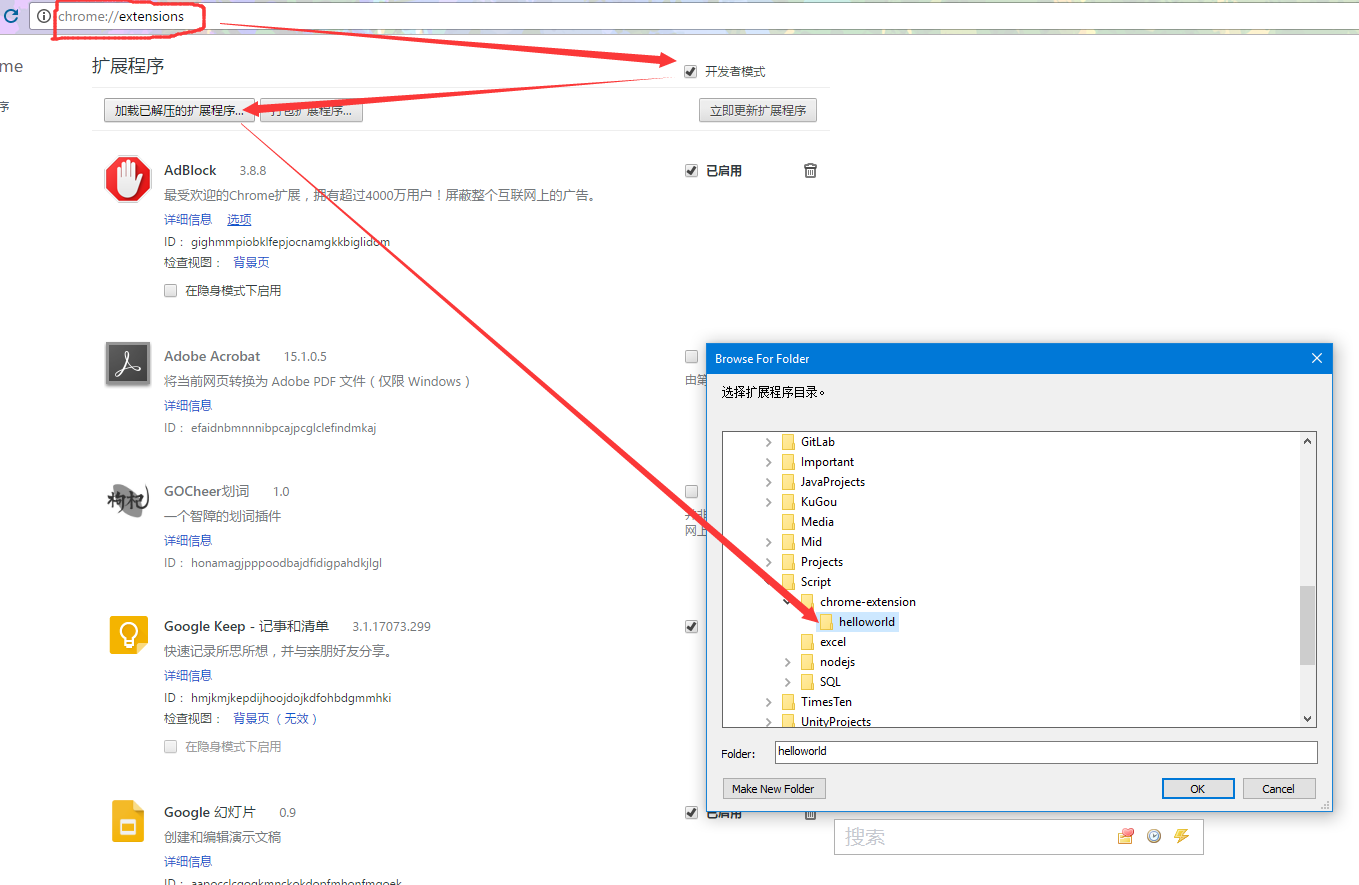Screen dimensions: 1359x885
Task: Open AdBlock 选项 link
Action: 239,220
